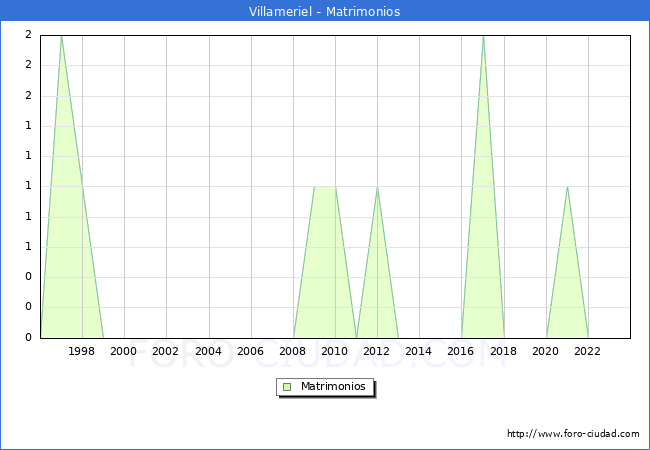Click the 1998 x-axis label

pyautogui.click(x=81, y=351)
